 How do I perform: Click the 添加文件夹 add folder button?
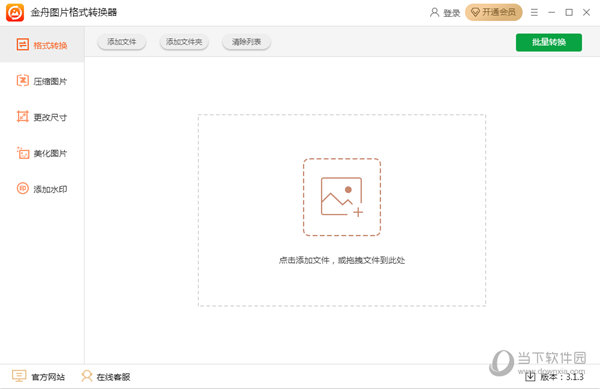pos(184,42)
